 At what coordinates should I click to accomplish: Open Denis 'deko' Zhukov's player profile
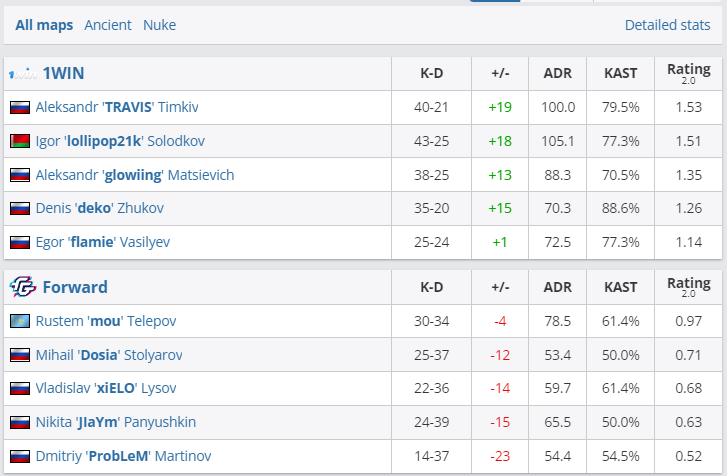coord(99,209)
